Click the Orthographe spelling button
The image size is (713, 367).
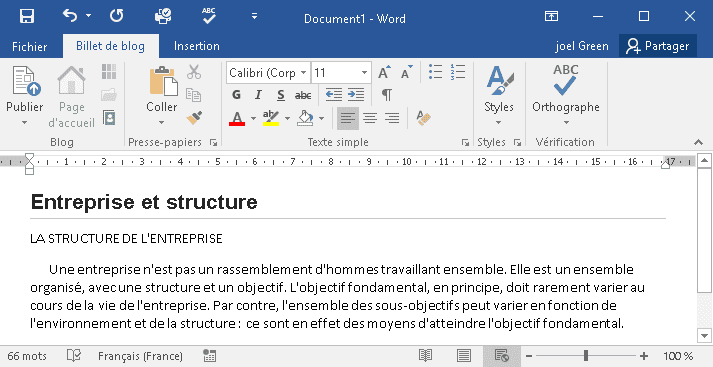coord(566,96)
